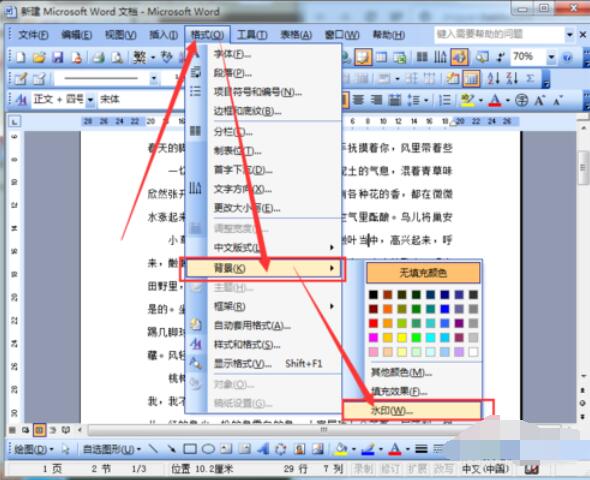Toggle normal view button at bottom left
Screen dimensions: 590x480
pyautogui.click(x=12, y=430)
